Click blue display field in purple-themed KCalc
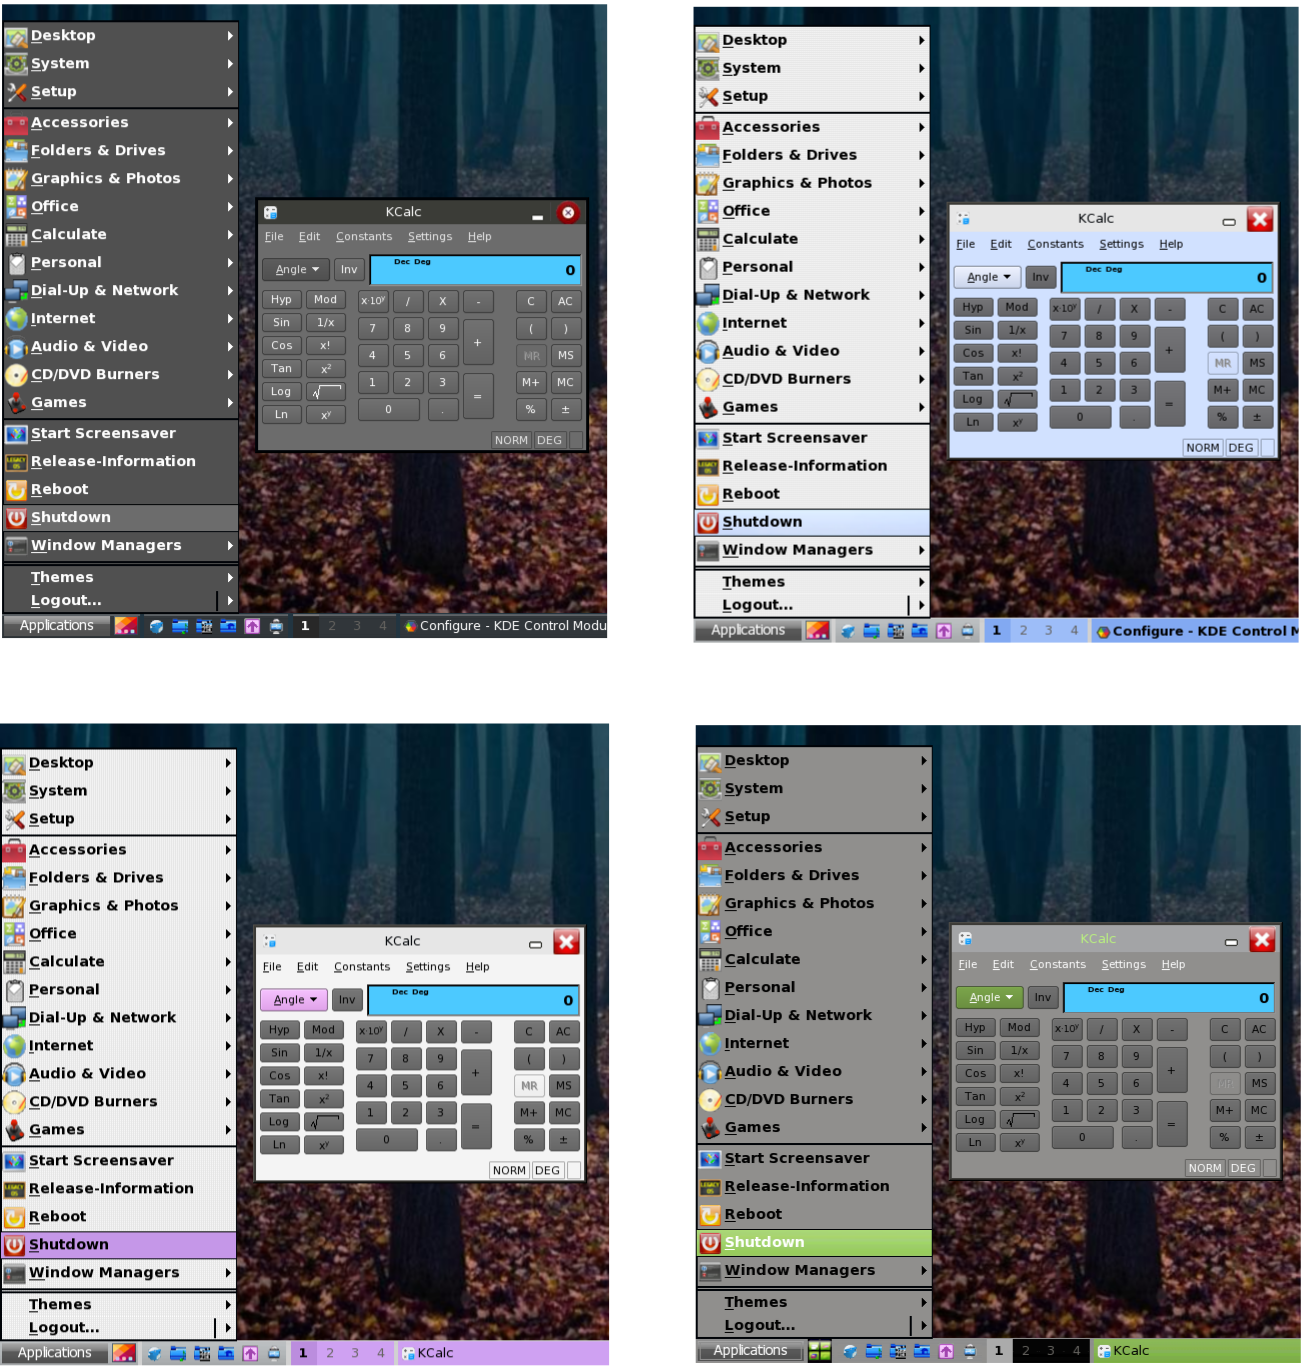 [x=473, y=1000]
